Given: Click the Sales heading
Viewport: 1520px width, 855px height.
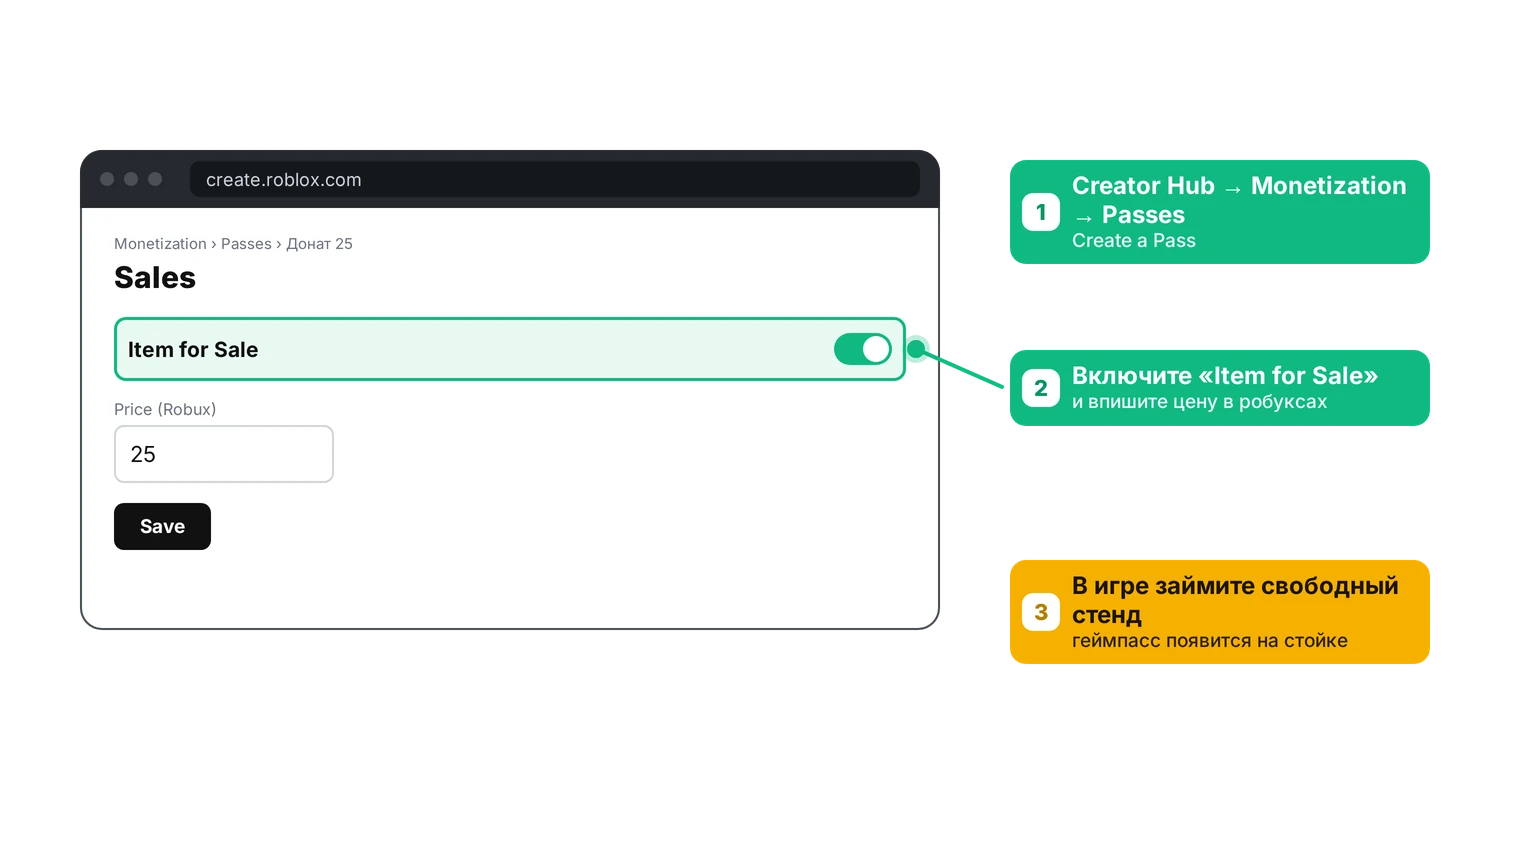Looking at the screenshot, I should 155,277.
